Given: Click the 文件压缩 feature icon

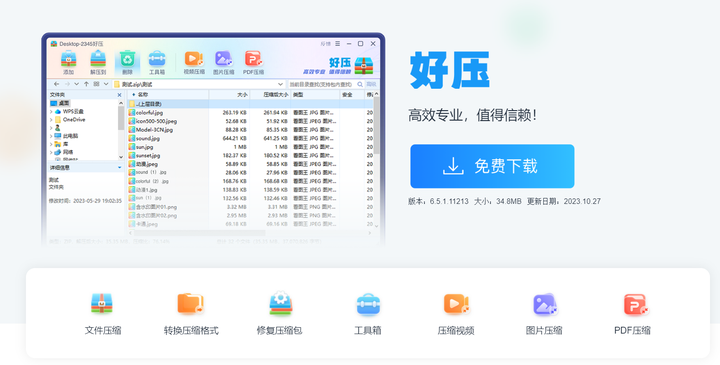Looking at the screenshot, I should (102, 303).
